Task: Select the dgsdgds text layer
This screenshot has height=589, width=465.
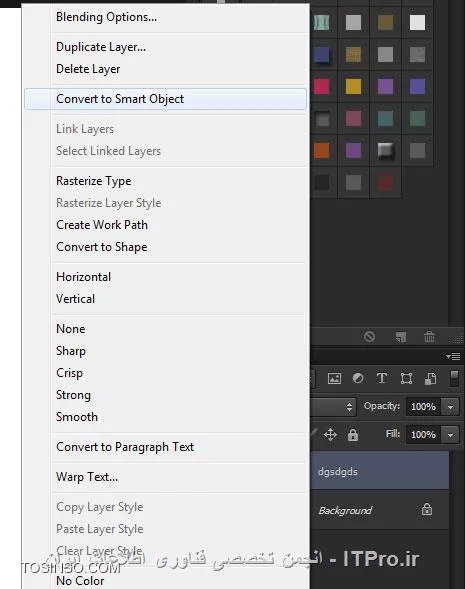Action: (x=380, y=471)
